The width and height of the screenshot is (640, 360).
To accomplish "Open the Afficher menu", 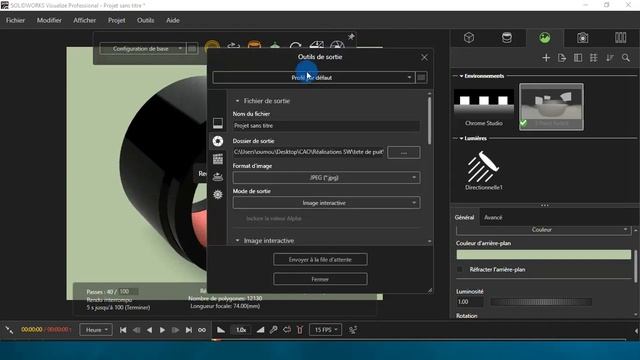I will click(84, 20).
